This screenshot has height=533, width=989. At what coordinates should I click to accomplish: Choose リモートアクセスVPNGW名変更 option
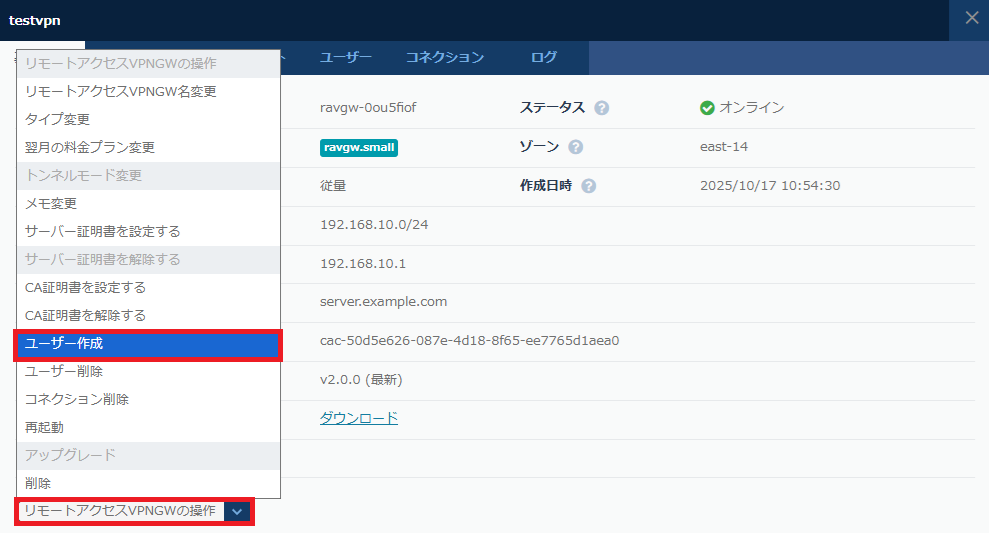pyautogui.click(x=120, y=91)
